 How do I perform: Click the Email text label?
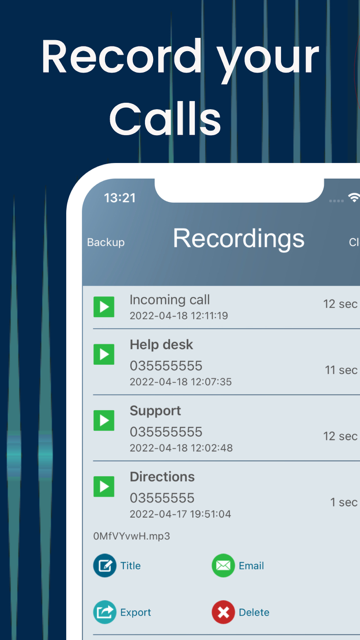(251, 566)
